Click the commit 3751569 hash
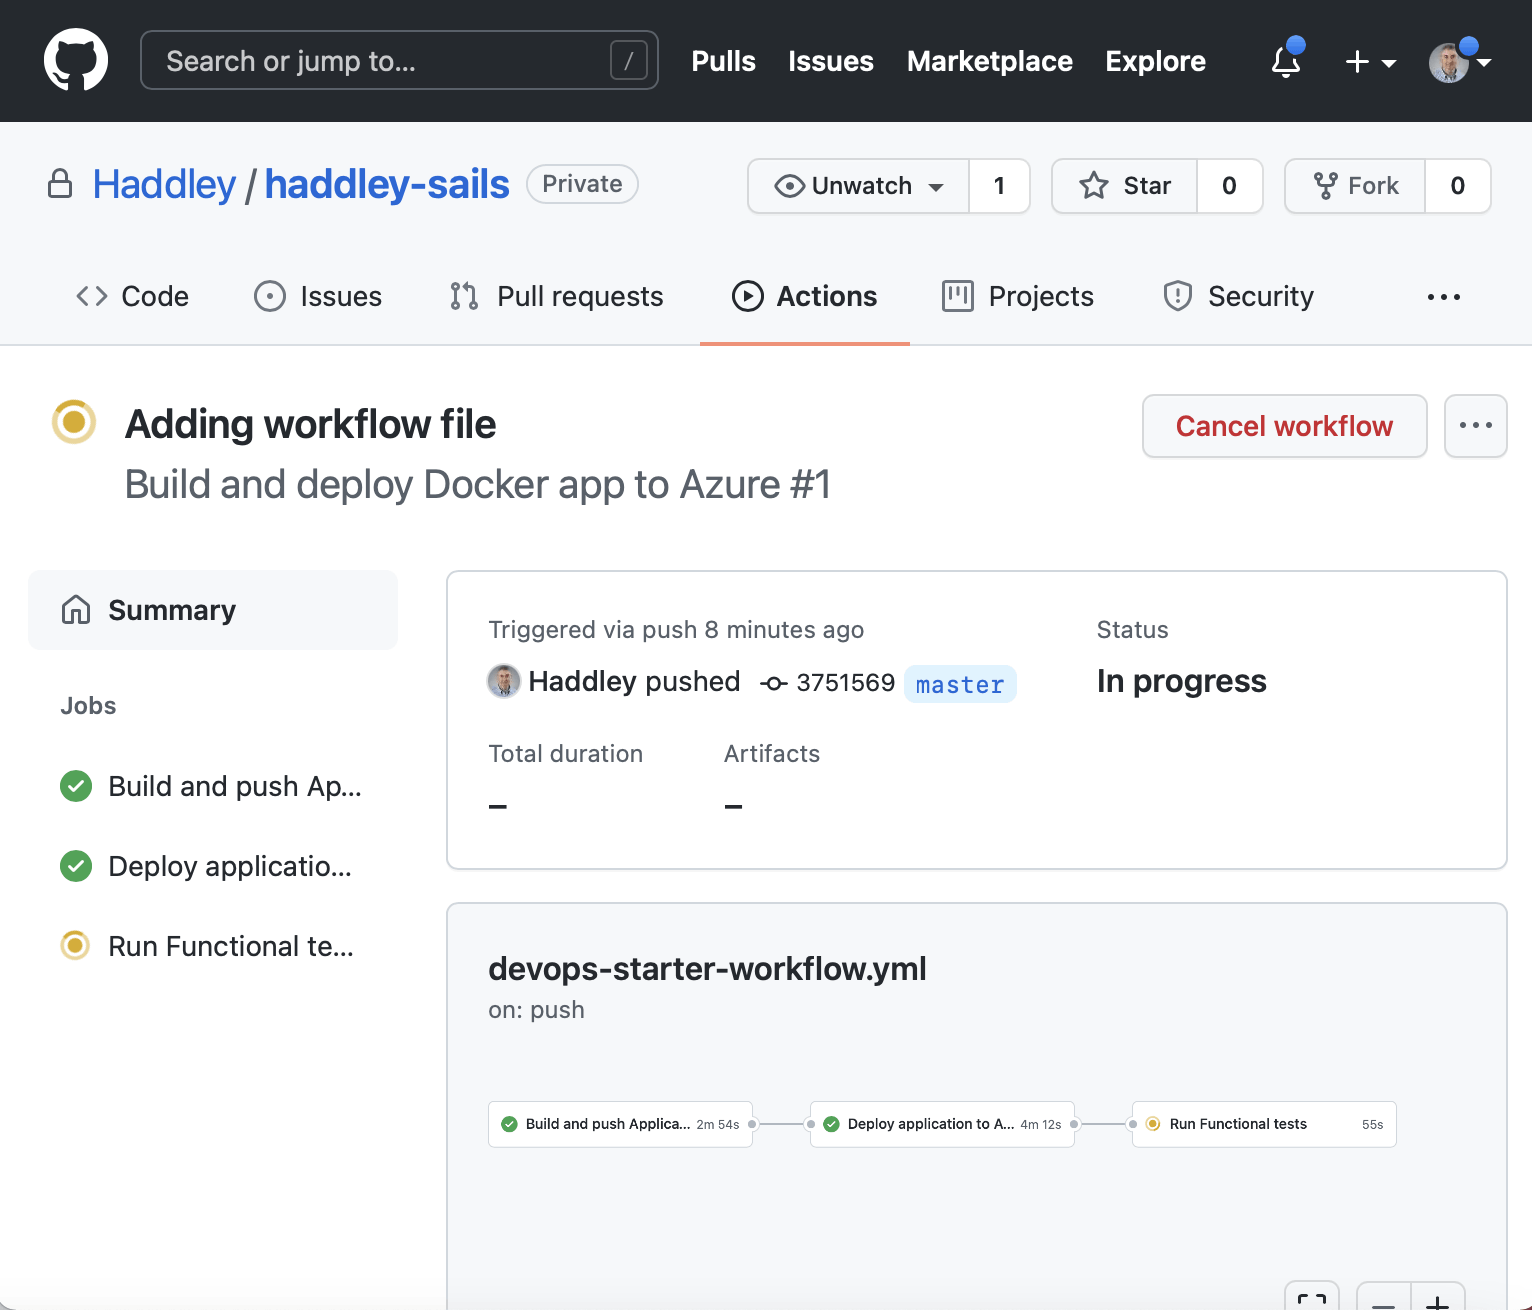Image resolution: width=1532 pixels, height=1310 pixels. (x=844, y=683)
